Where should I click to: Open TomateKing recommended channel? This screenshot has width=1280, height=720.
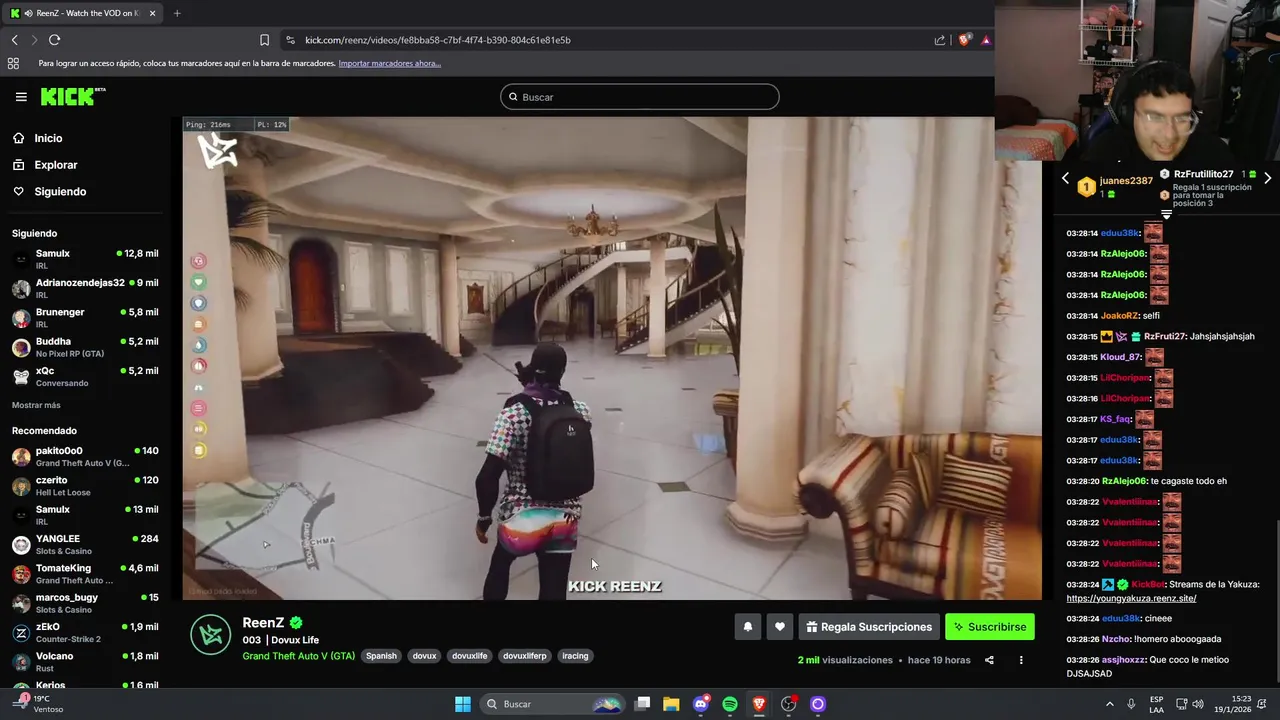[87, 574]
